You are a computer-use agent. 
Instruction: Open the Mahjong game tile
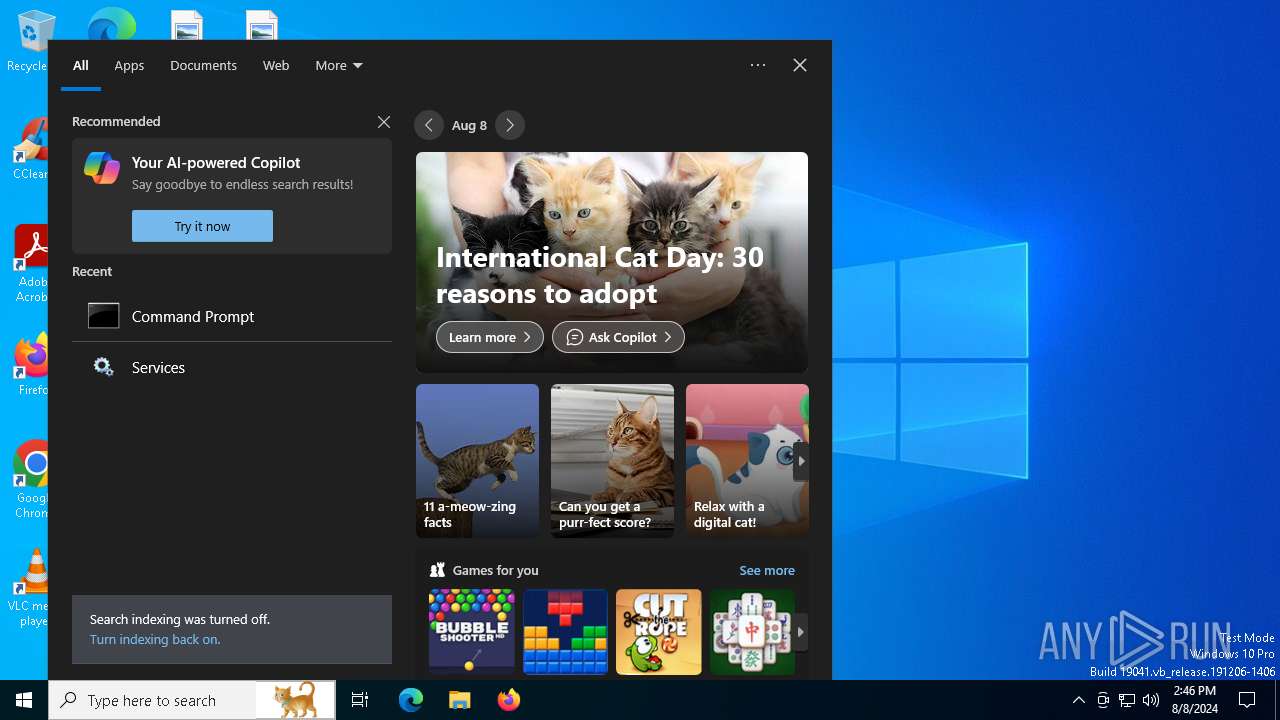point(752,632)
